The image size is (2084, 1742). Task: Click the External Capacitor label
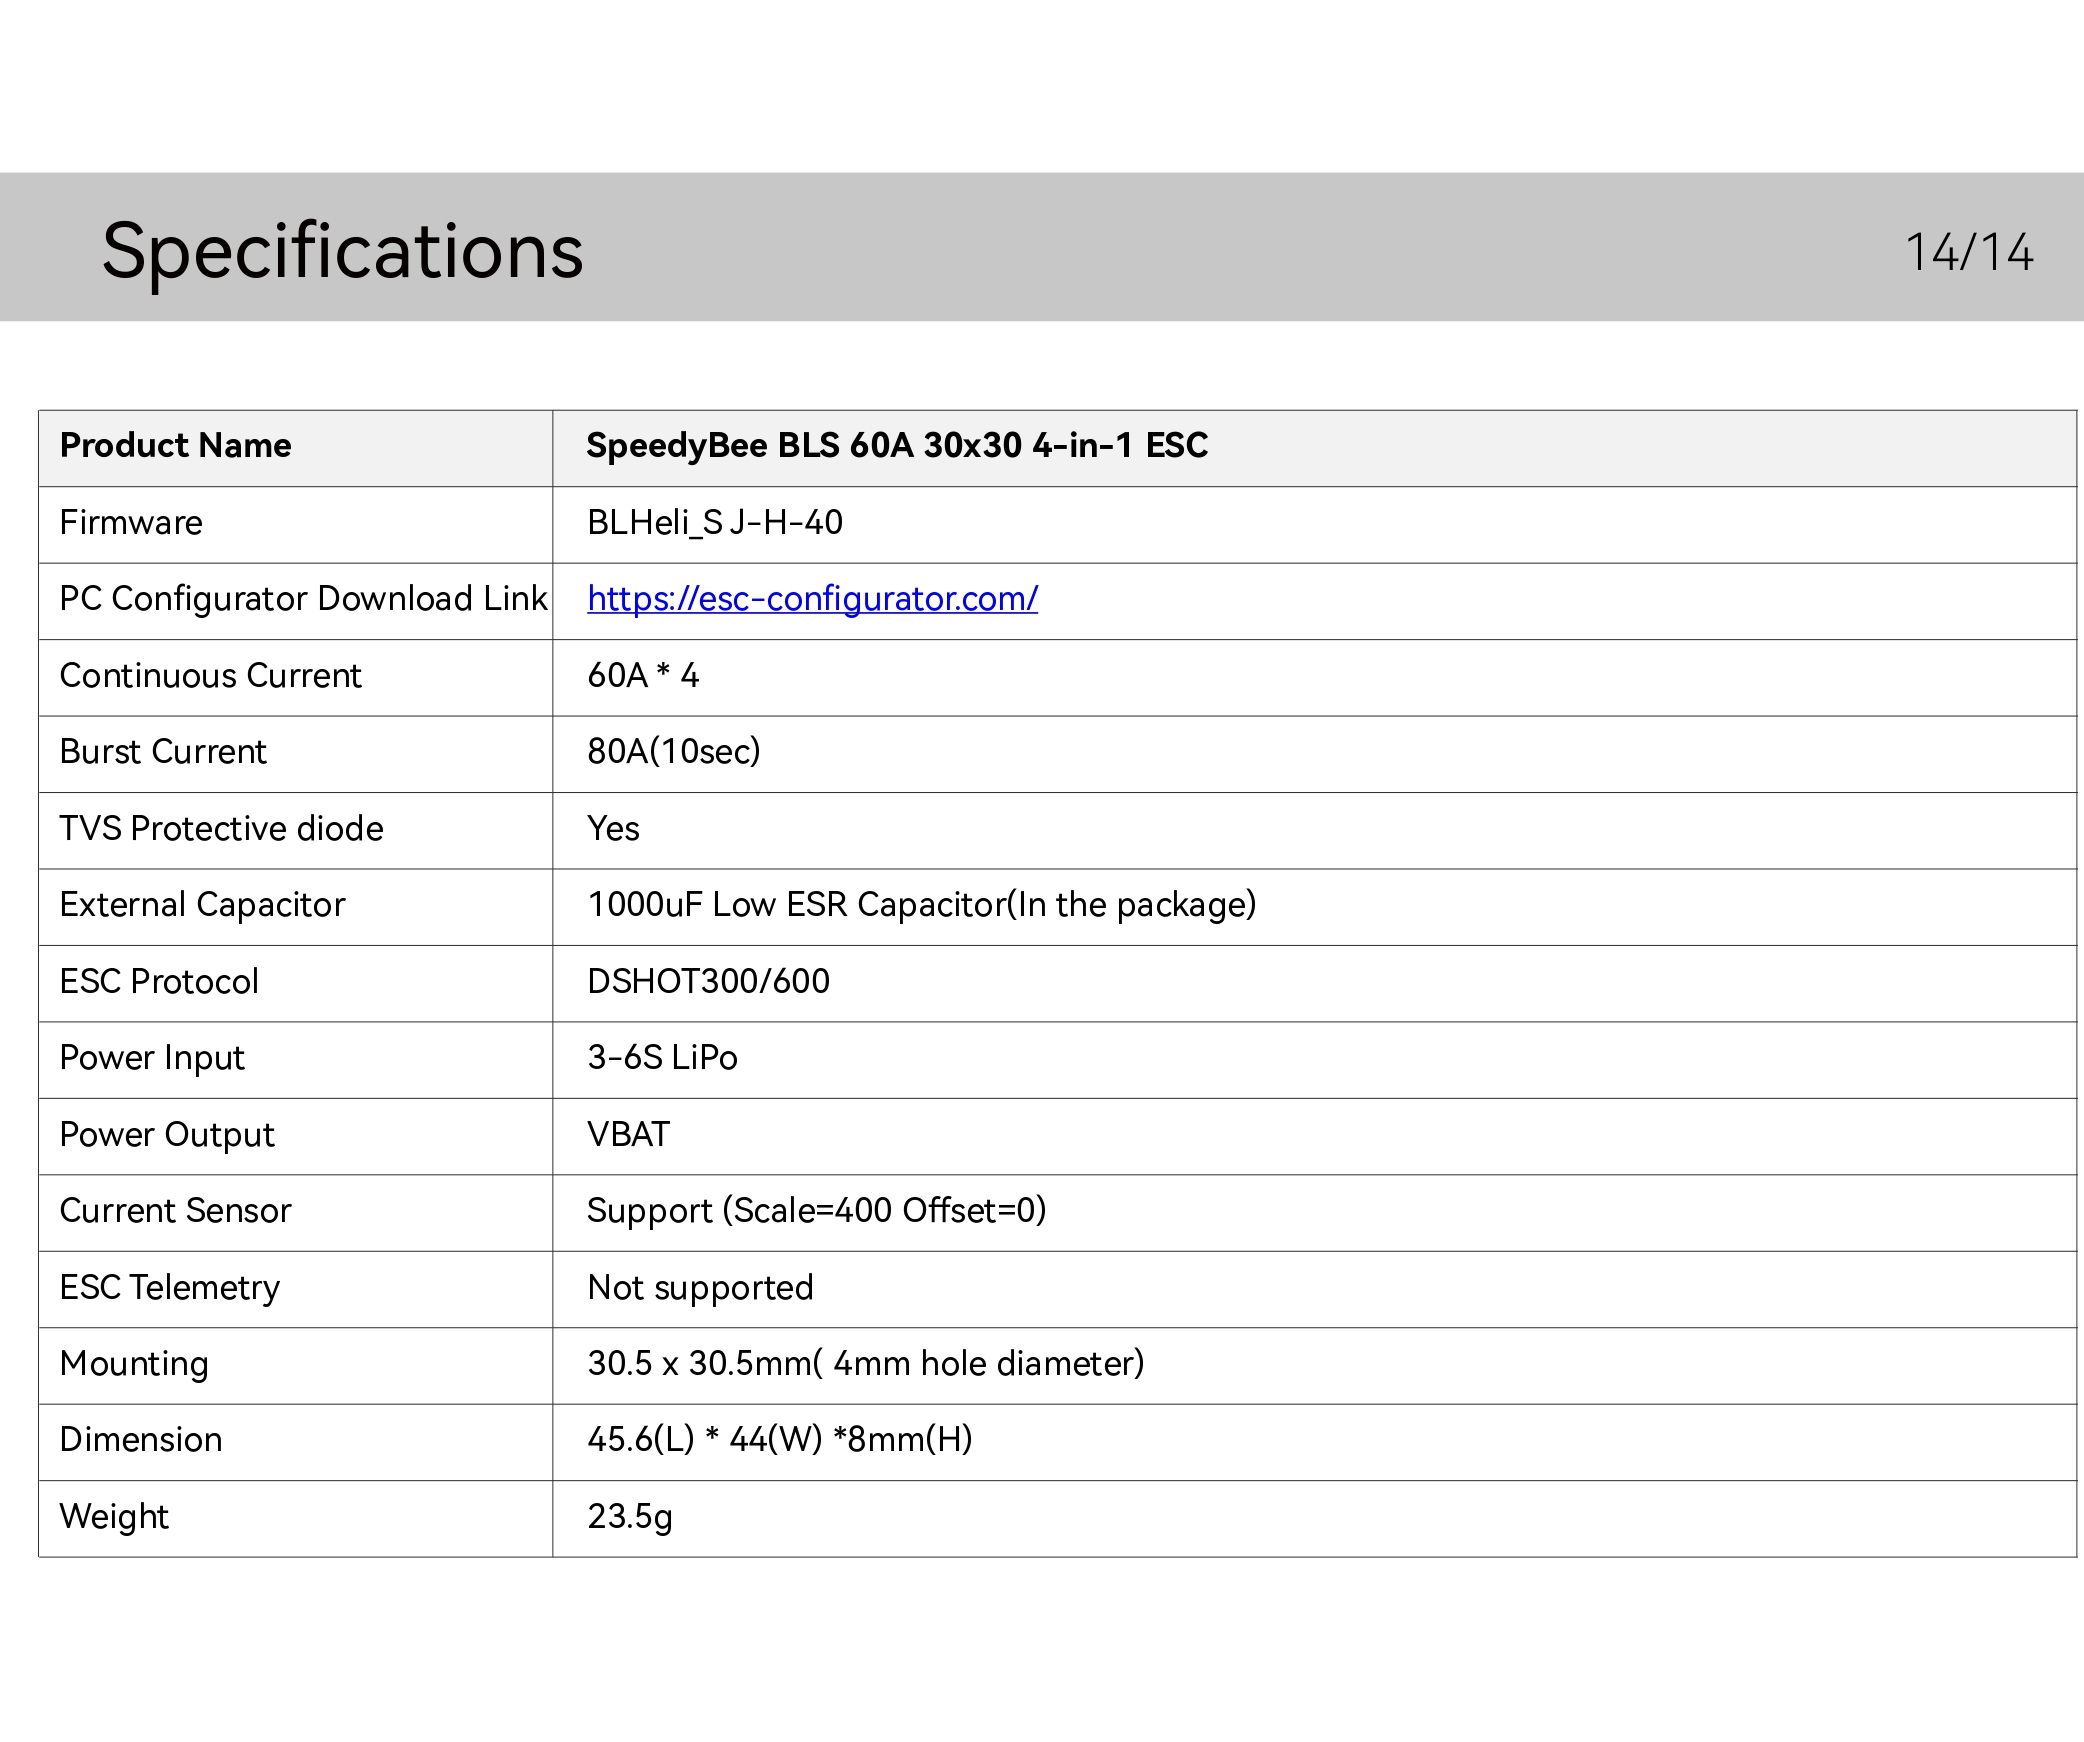(202, 905)
